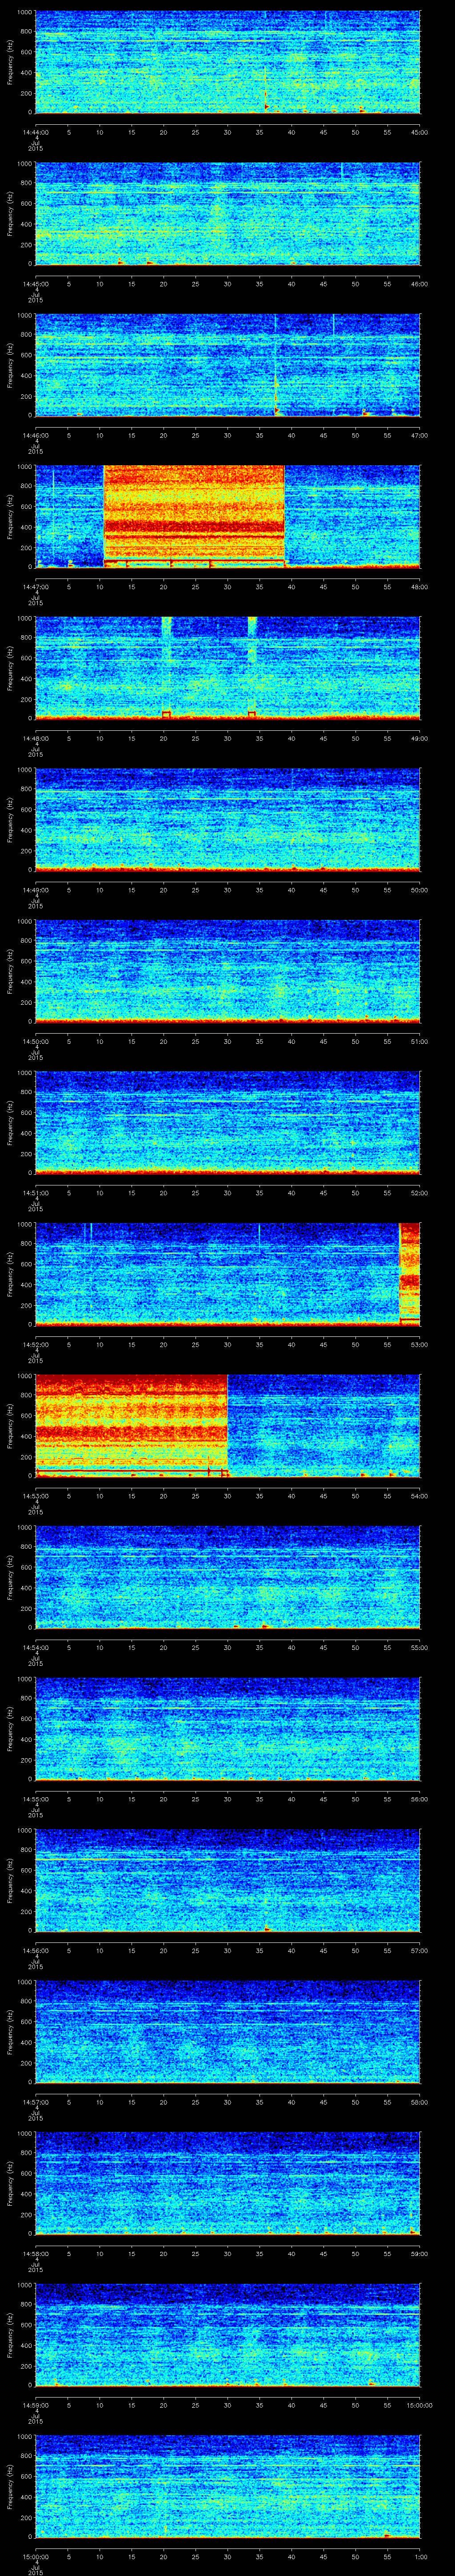Viewport: 455px width, 2576px height.
Task: Click the "14:57:00" time axis label
Action: (35, 2102)
